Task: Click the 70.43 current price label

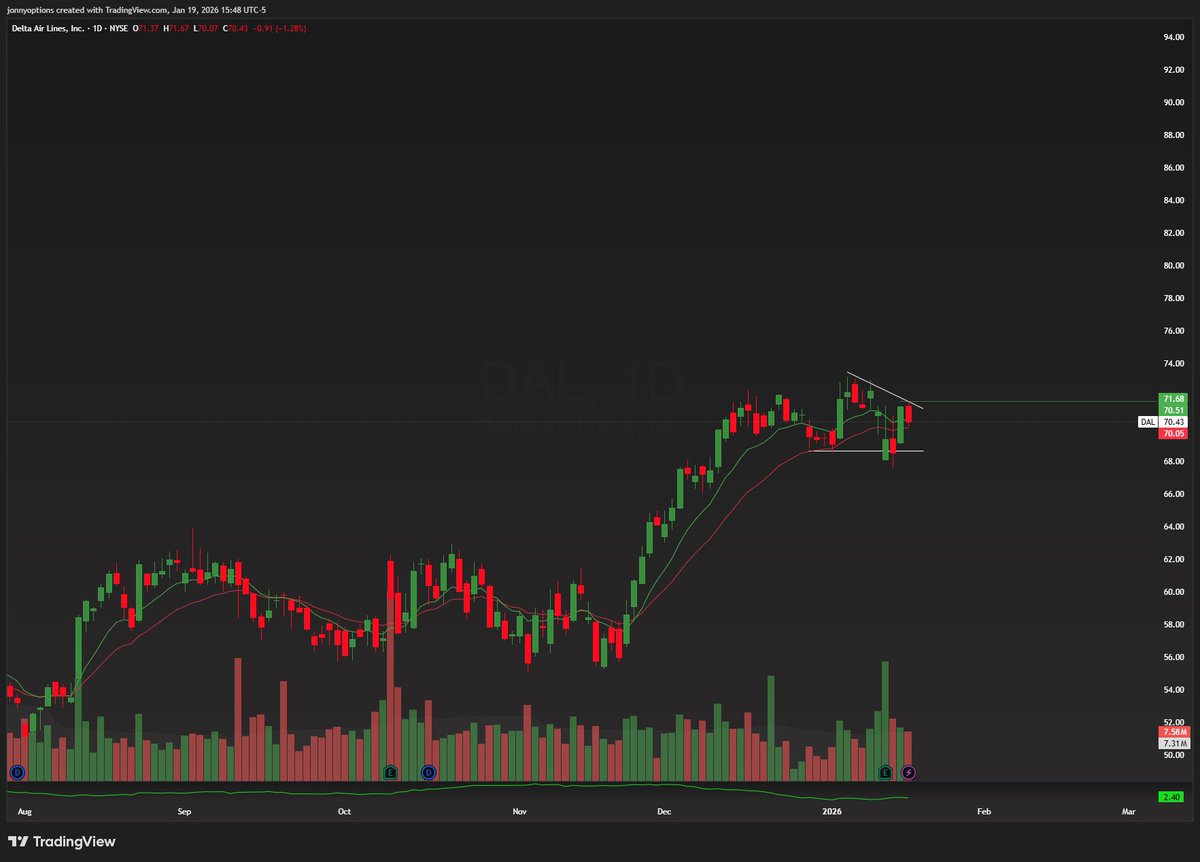Action: (1172, 422)
